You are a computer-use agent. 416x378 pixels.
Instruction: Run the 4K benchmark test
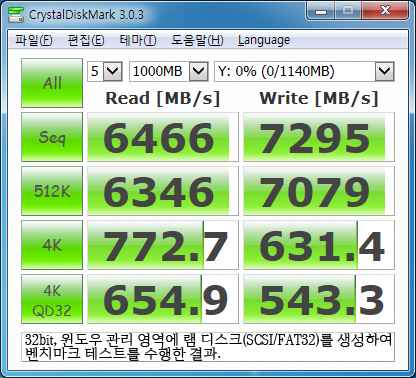pos(52,245)
